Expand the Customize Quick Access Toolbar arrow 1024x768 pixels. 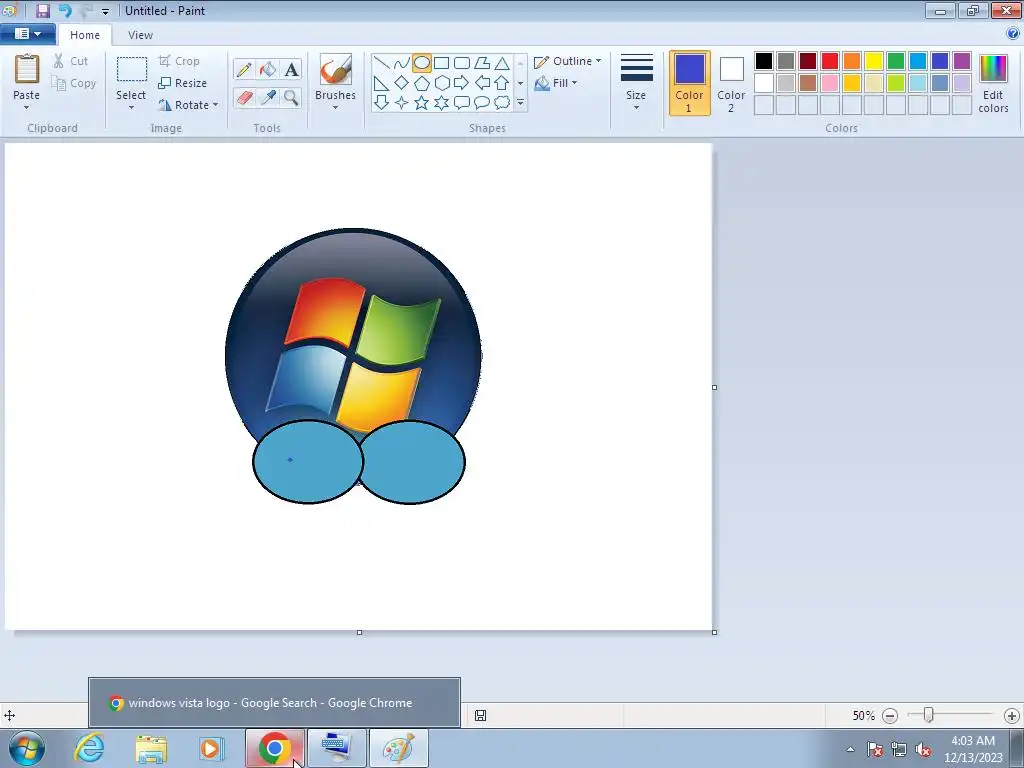click(105, 11)
